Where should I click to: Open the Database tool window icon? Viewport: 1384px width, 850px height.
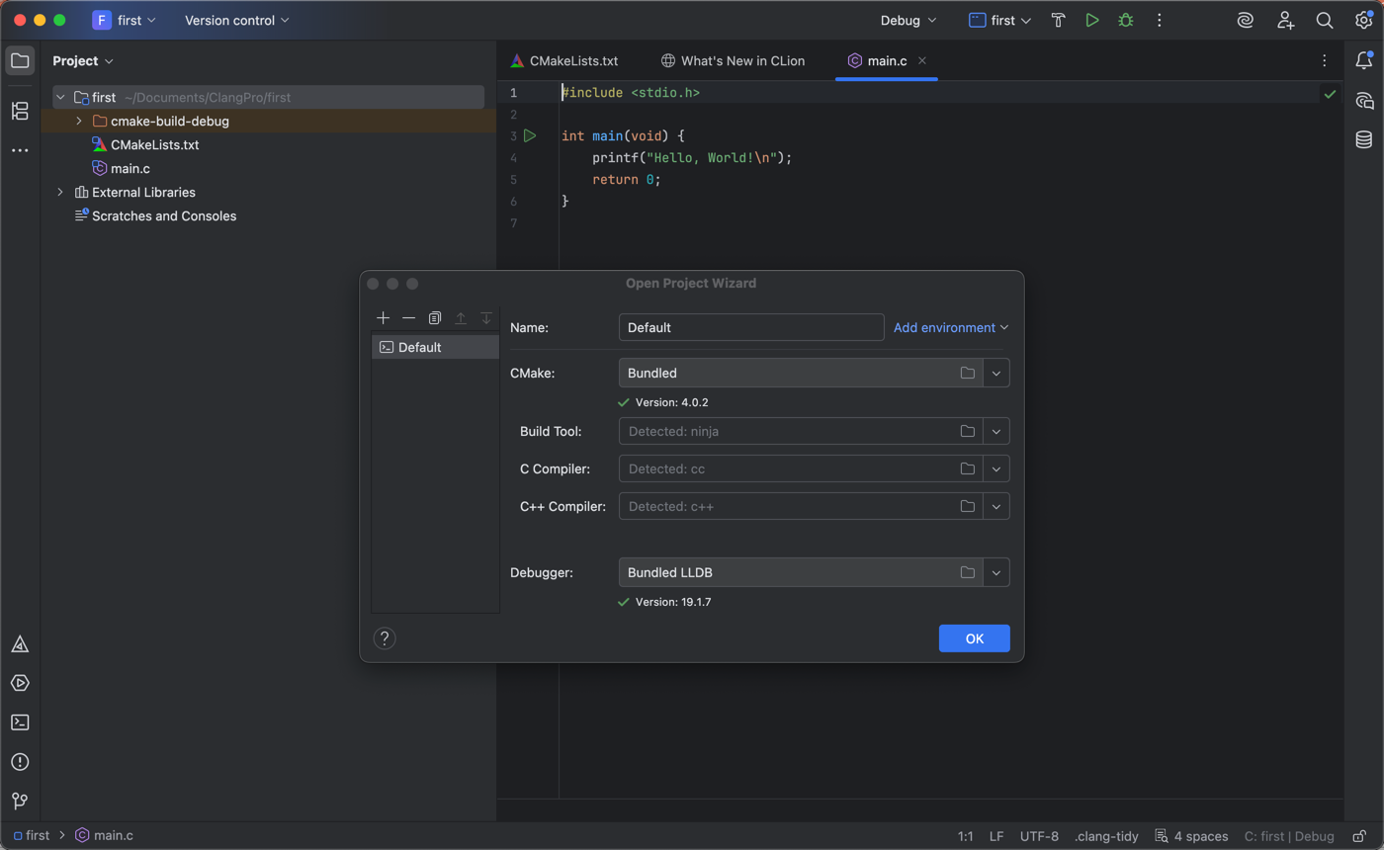1364,140
